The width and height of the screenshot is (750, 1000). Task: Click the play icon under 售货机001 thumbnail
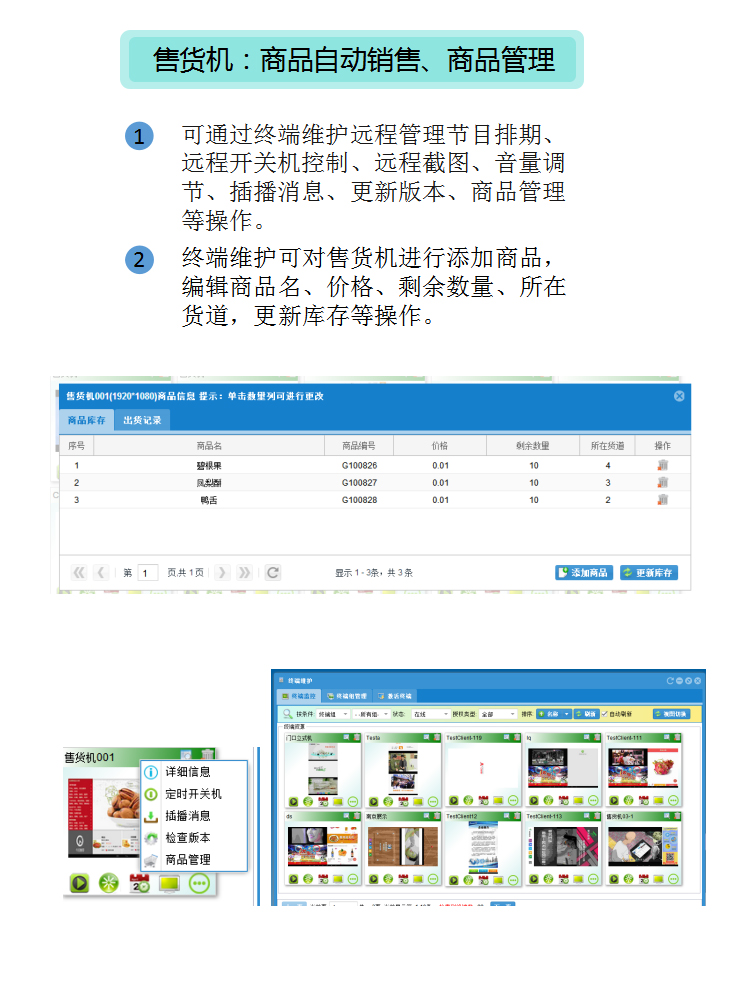coord(79,882)
